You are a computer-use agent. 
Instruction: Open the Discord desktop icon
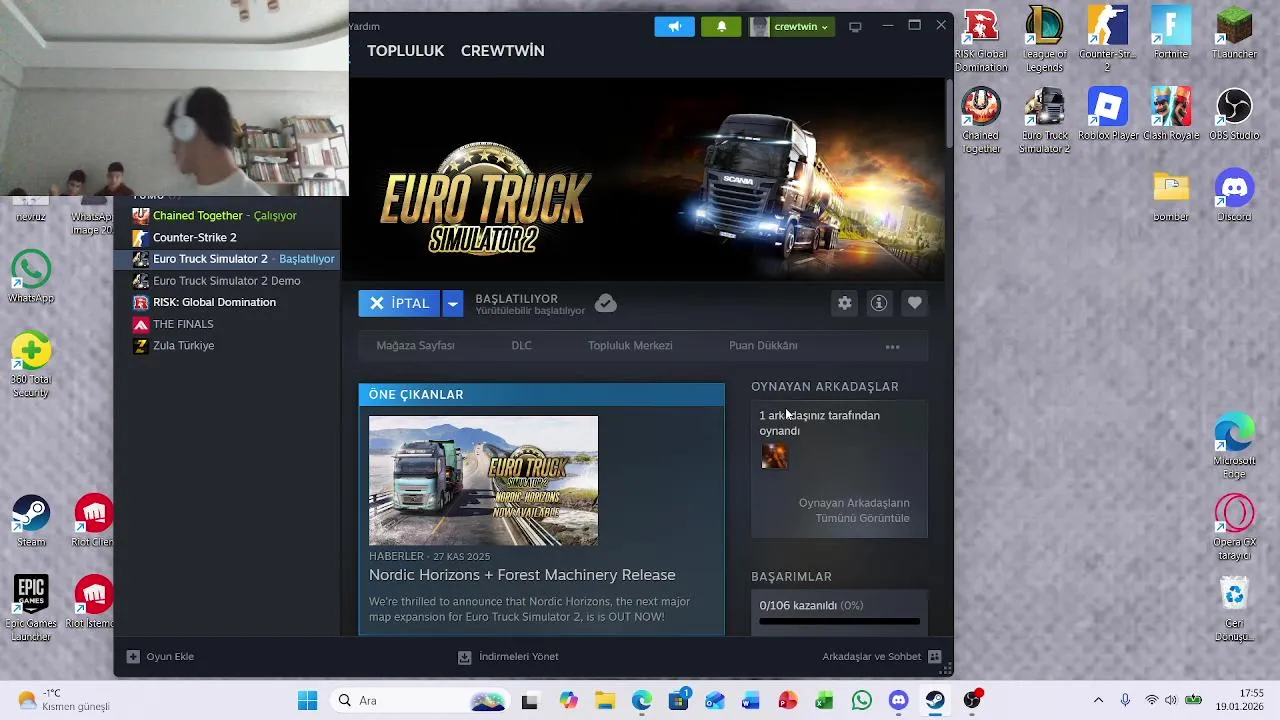click(1234, 197)
